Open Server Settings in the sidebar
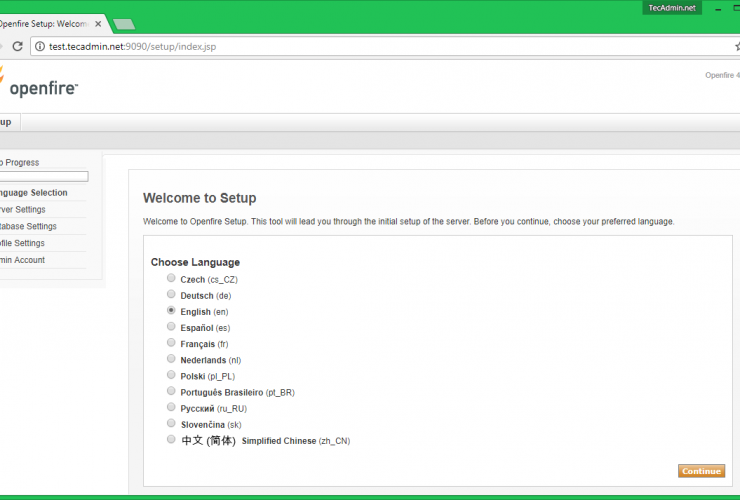Viewport: 740px width, 500px height. coord(22,210)
